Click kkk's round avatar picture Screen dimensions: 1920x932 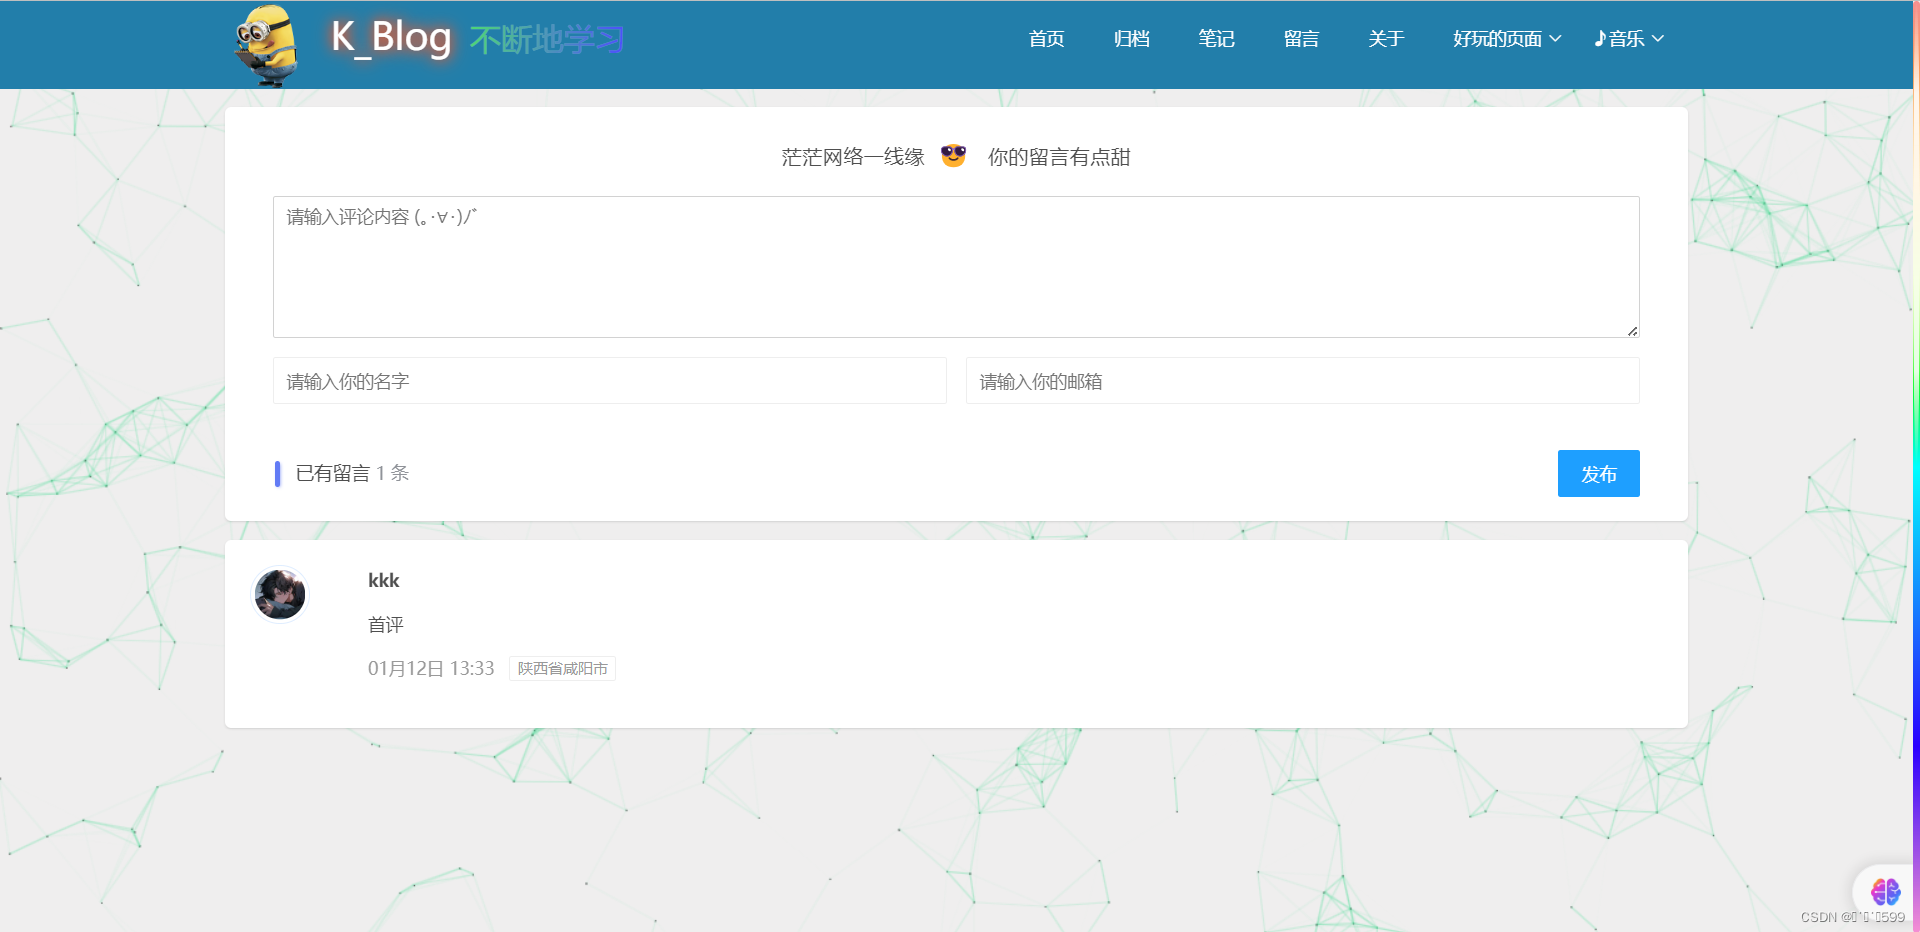280,595
